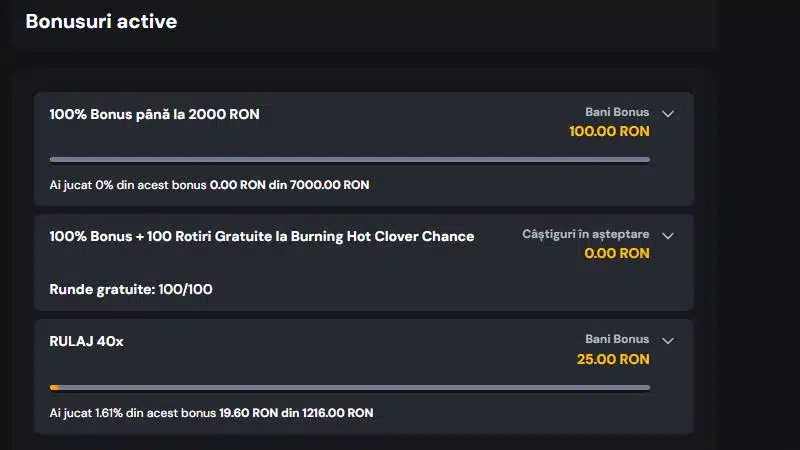Select the 100% Bonus până la 2000 RON title
Image resolution: width=800 pixels, height=450 pixels.
[154, 114]
